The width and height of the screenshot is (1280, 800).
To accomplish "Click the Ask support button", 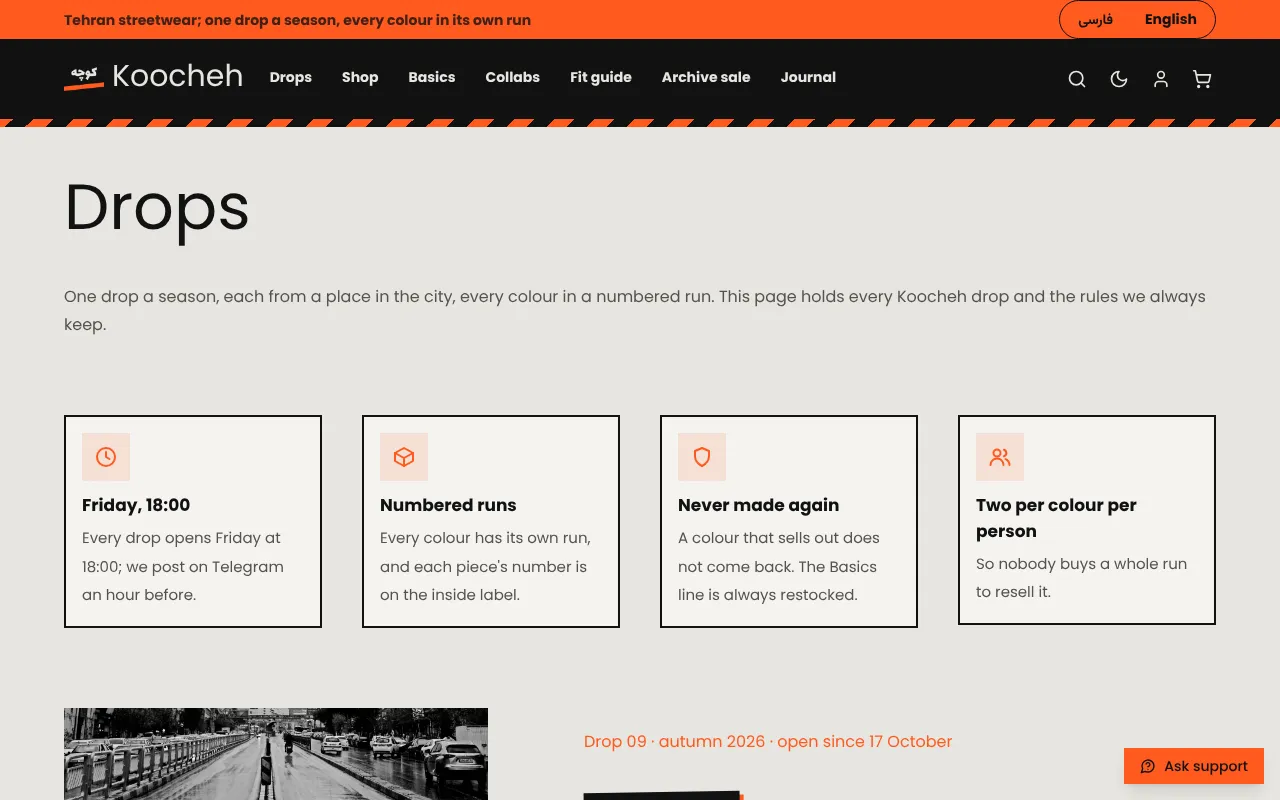I will pos(1194,766).
